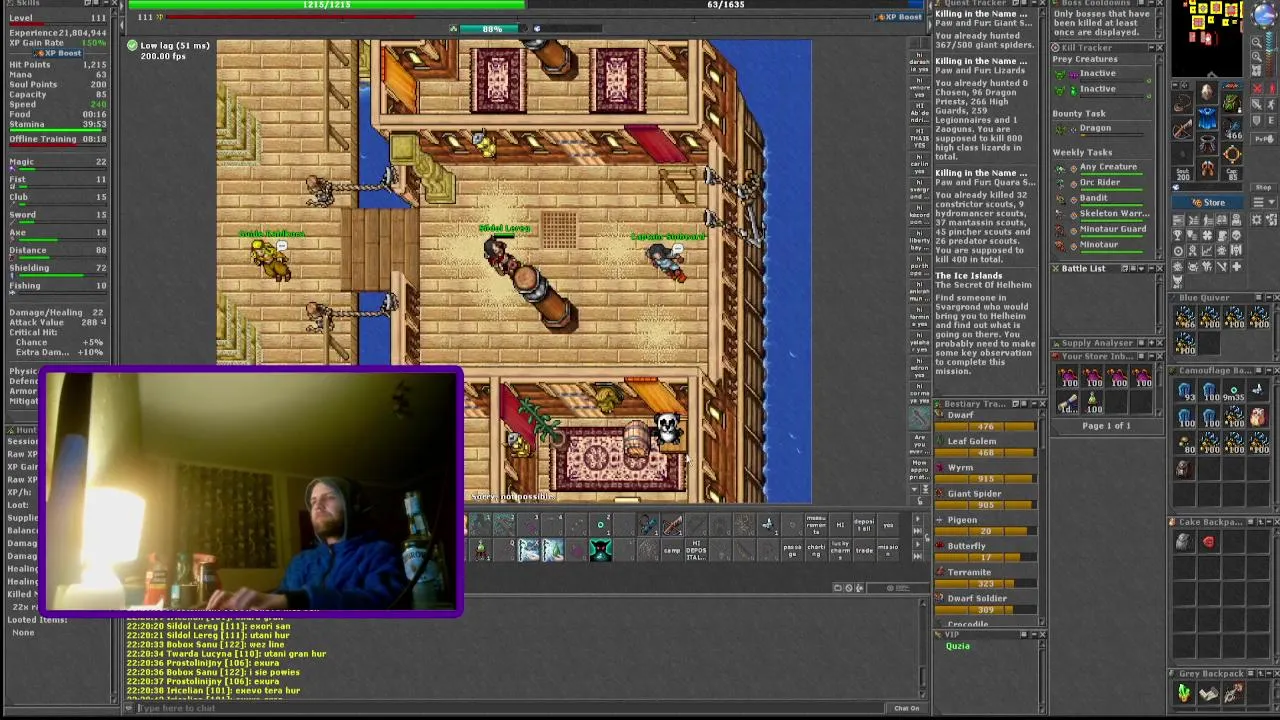Click the boots equipment slot

click(1209, 169)
